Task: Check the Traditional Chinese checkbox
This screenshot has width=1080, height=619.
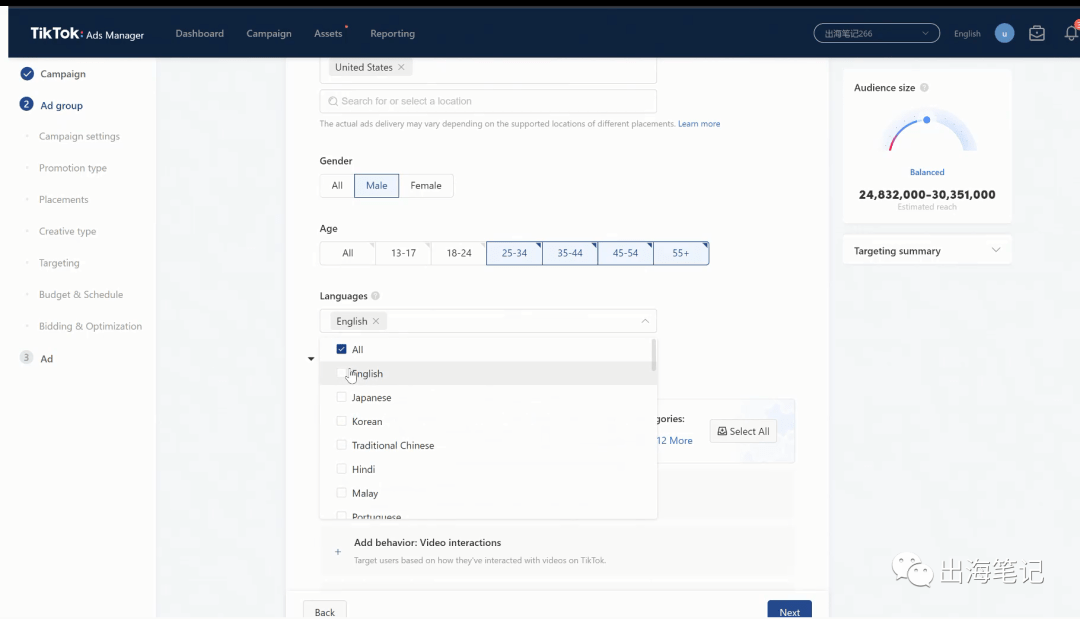Action: (341, 445)
